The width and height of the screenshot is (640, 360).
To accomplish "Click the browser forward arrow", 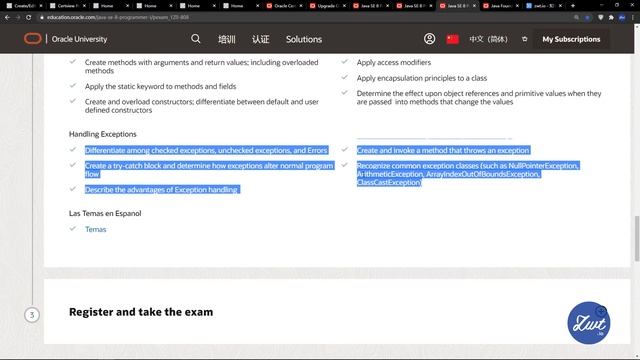I will 18,18.
